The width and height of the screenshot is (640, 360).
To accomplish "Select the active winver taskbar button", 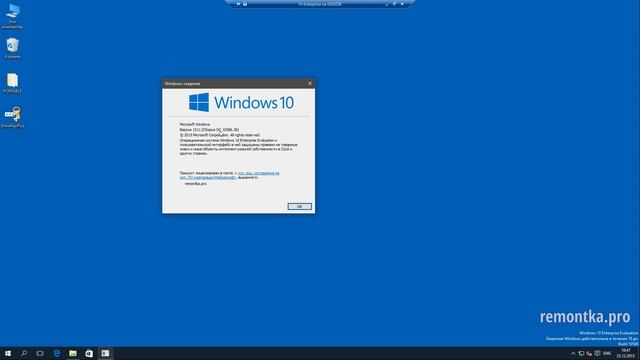I will coord(105,353).
